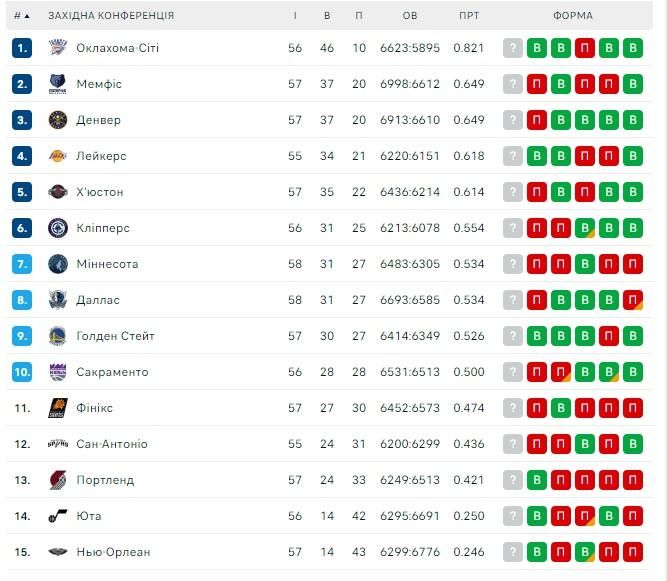Click the Golden State Warriors logo
The image size is (667, 581).
57,336
